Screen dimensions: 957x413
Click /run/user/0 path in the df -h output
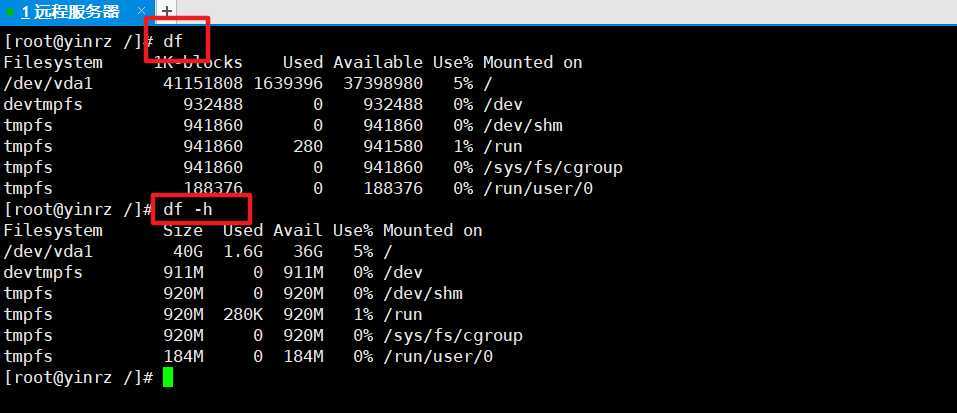[x=438, y=357]
